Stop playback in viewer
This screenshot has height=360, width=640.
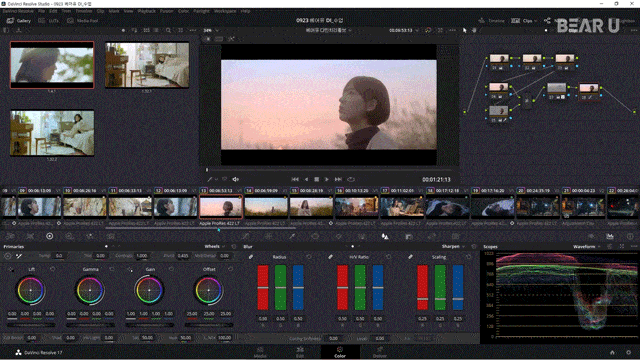317,179
